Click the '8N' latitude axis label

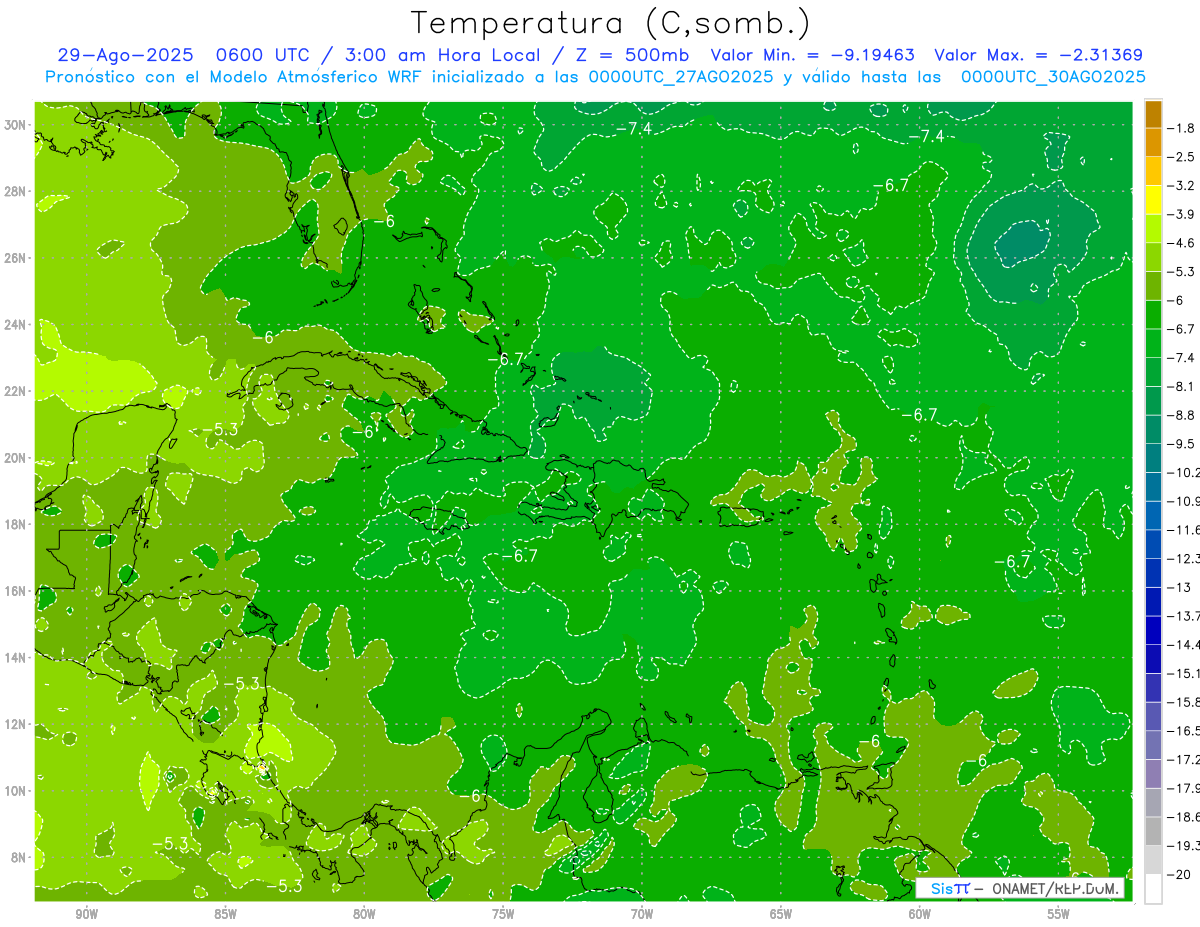(19, 857)
